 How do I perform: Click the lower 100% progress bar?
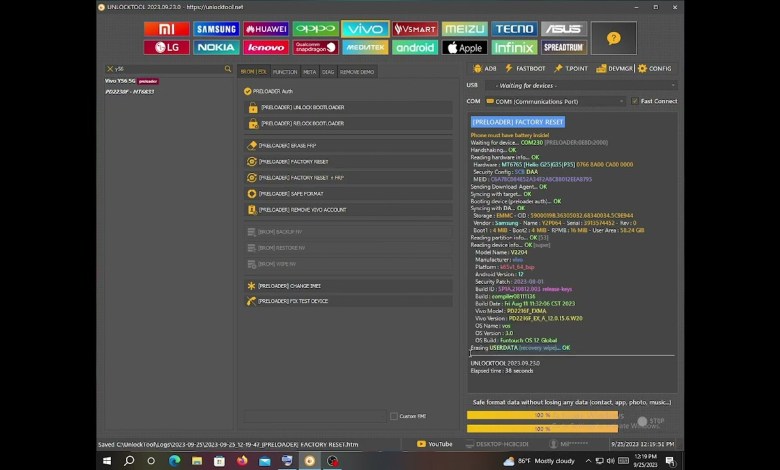click(x=542, y=428)
